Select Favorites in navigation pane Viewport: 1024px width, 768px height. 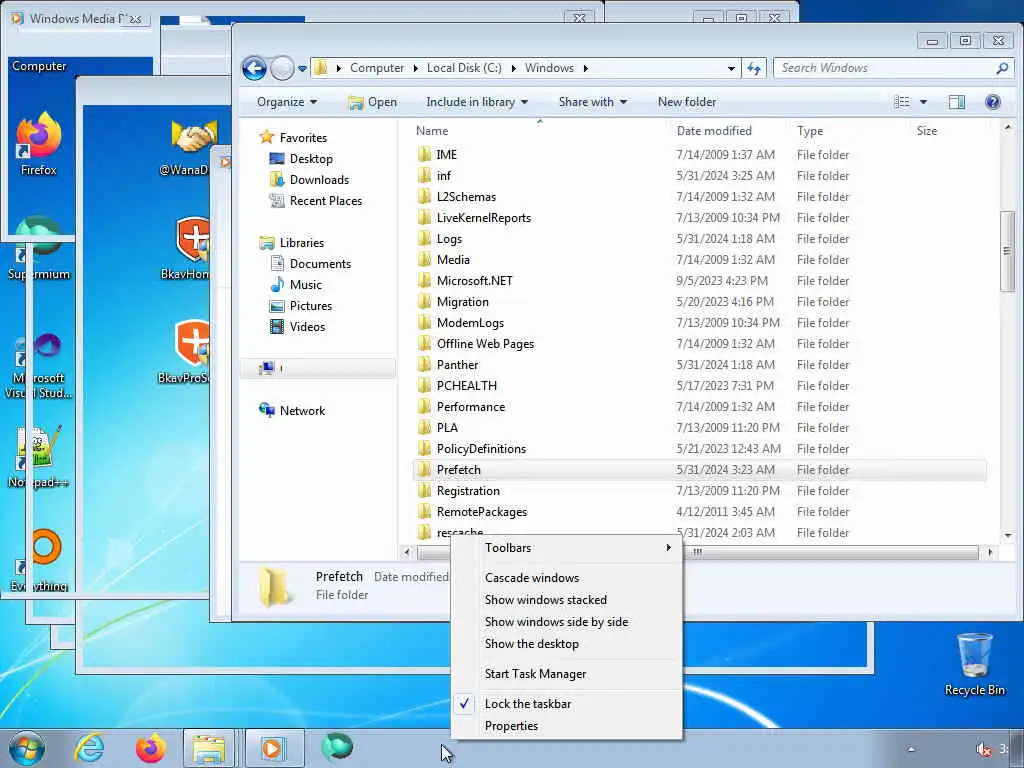pyautogui.click(x=303, y=138)
